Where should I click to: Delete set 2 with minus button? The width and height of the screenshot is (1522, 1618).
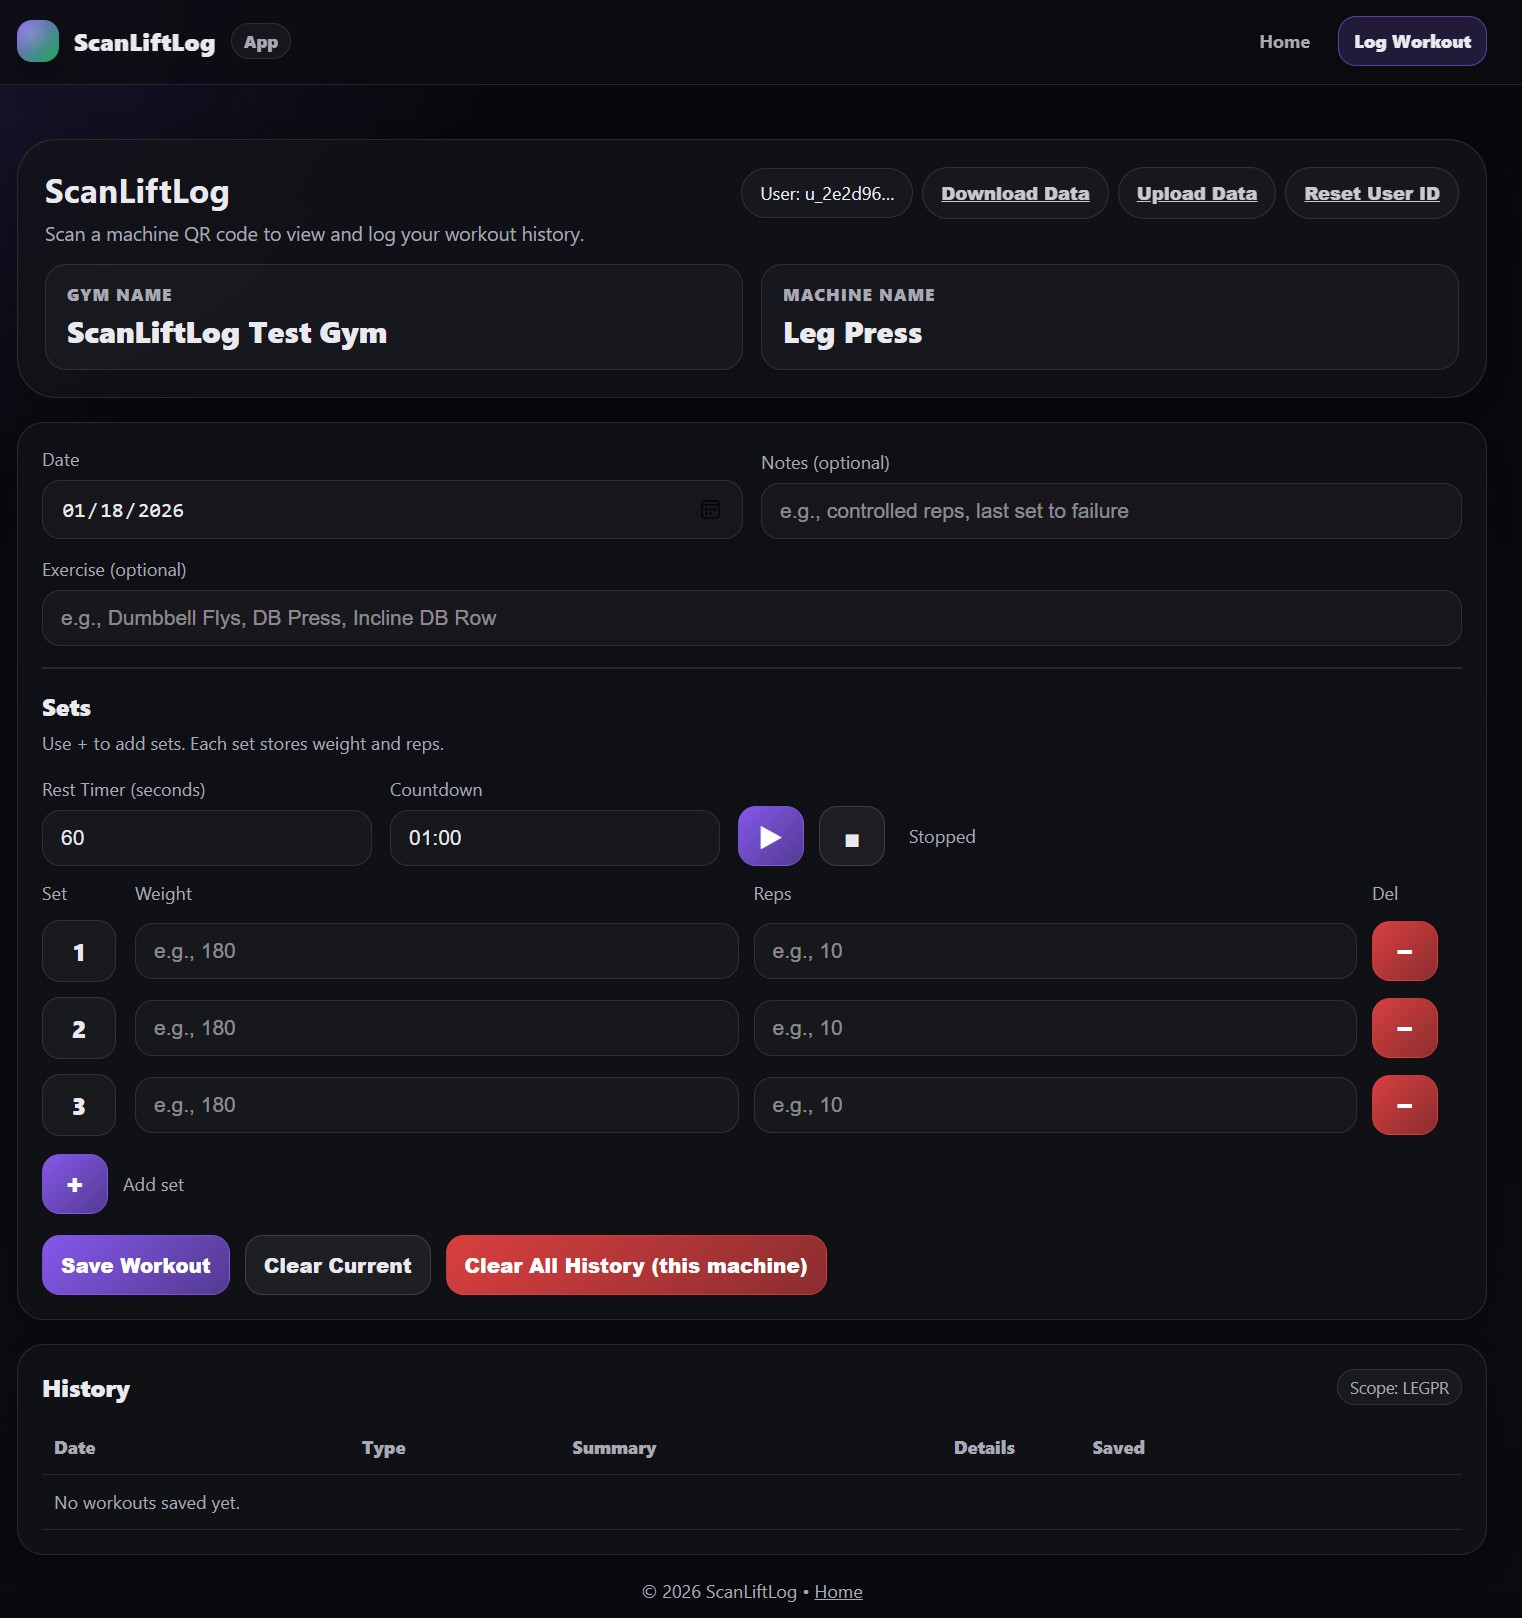(1404, 1028)
